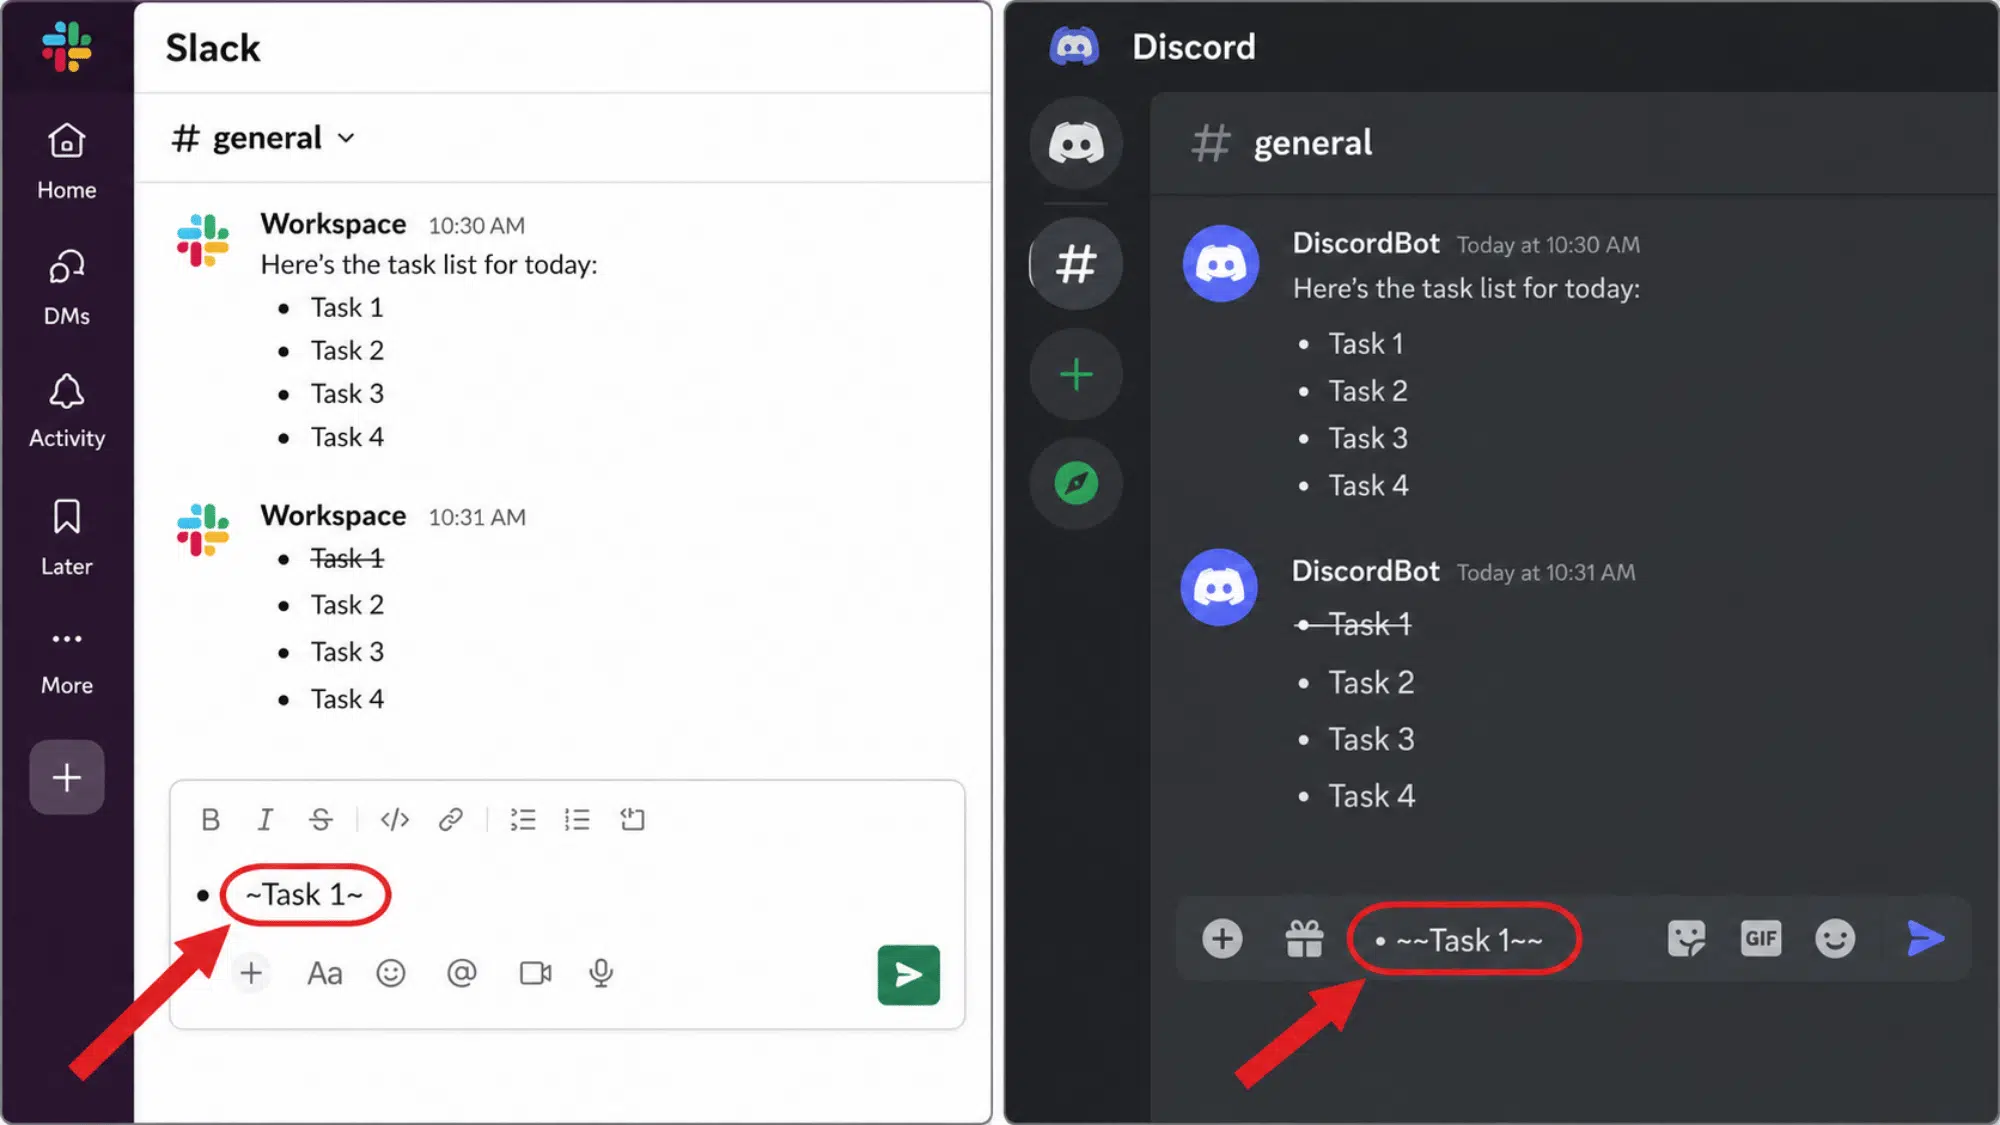Click Discord 'Today at 10:31 AM' timestamp
The height and width of the screenshot is (1125, 2000).
pyautogui.click(x=1546, y=573)
